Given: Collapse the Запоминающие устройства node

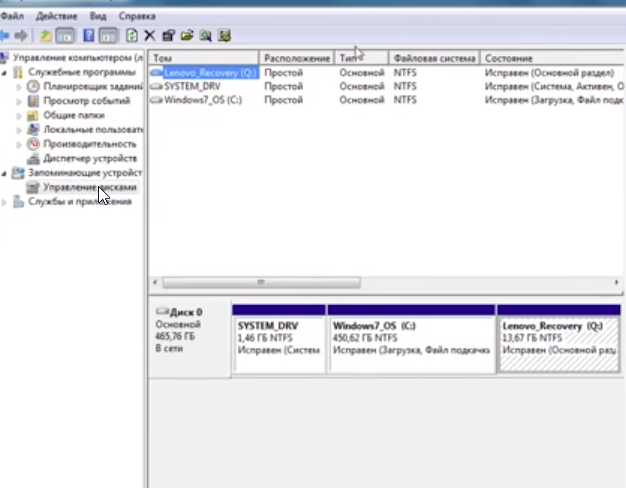Looking at the screenshot, I should click(x=4, y=173).
